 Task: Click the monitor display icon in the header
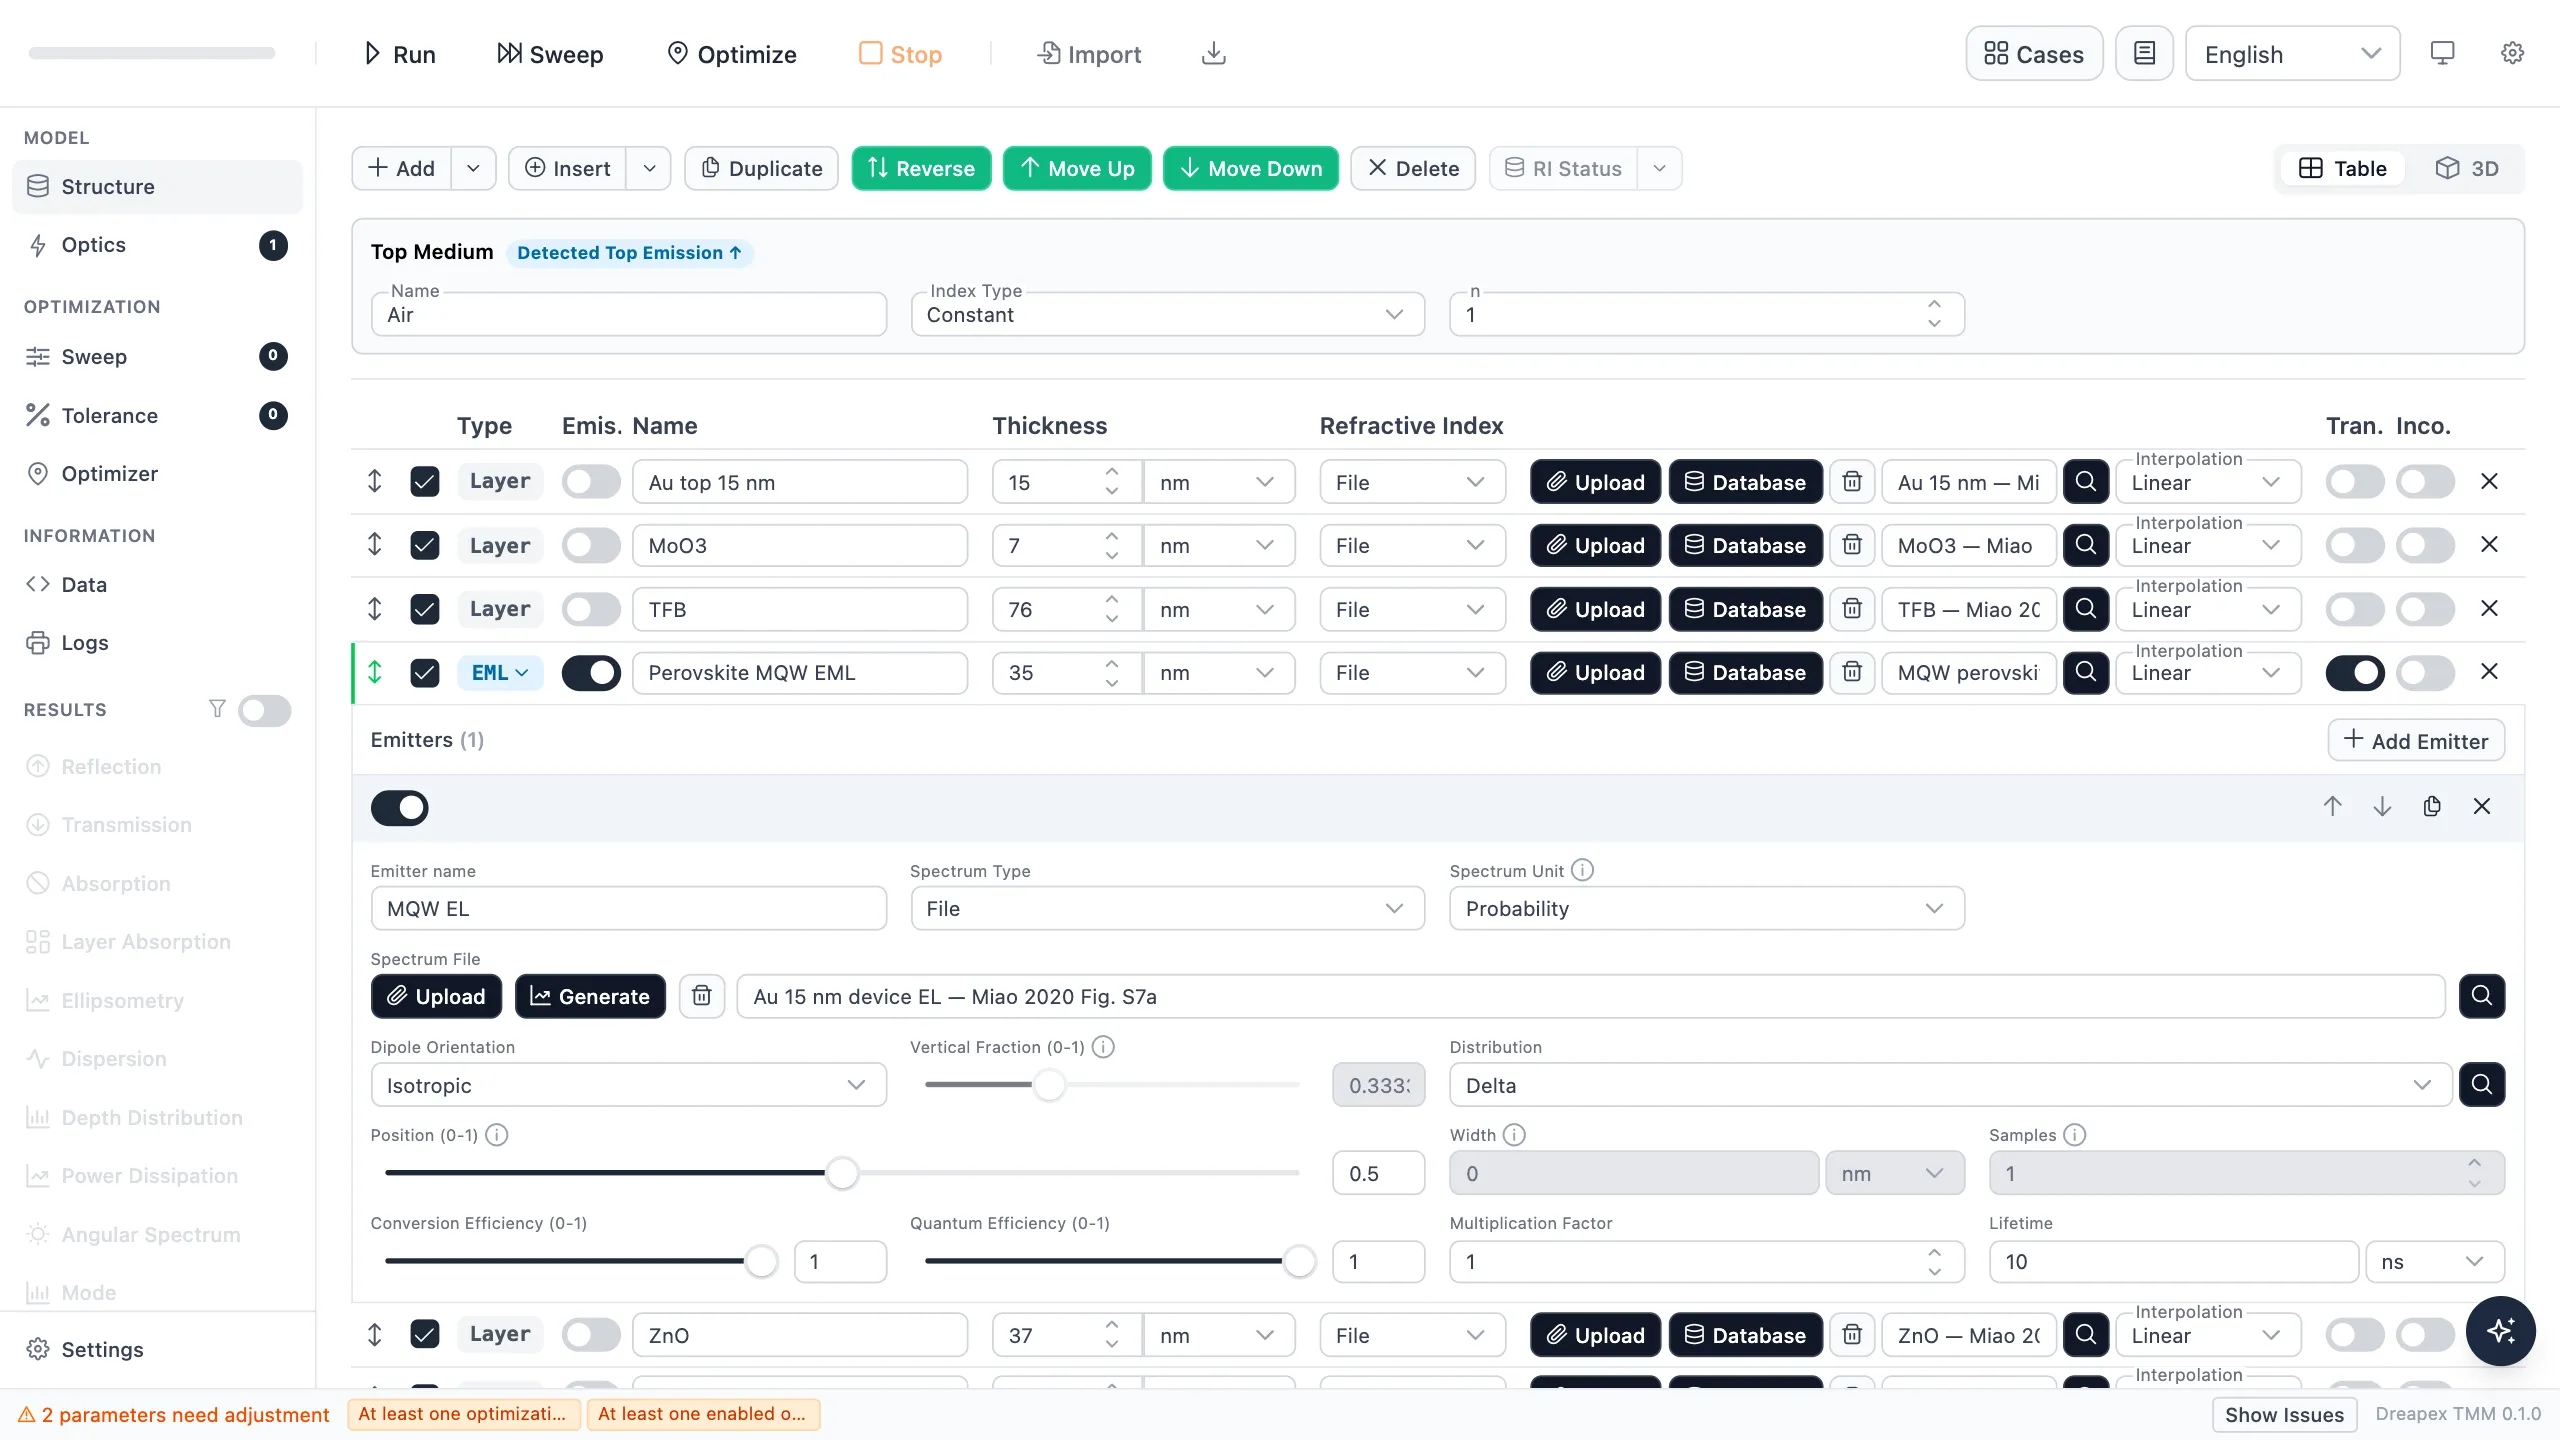[x=2442, y=54]
